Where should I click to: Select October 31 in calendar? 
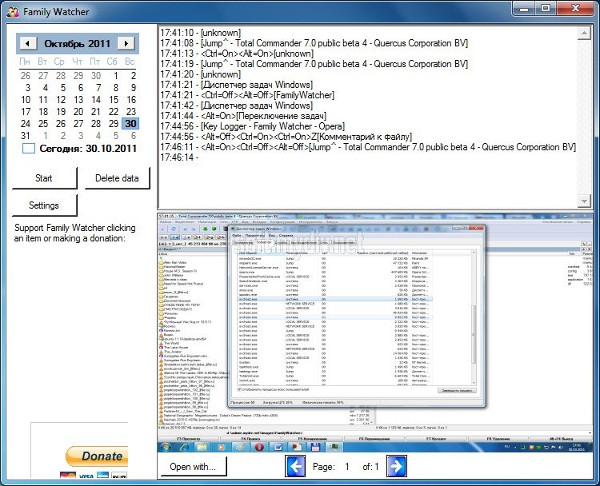click(x=26, y=135)
